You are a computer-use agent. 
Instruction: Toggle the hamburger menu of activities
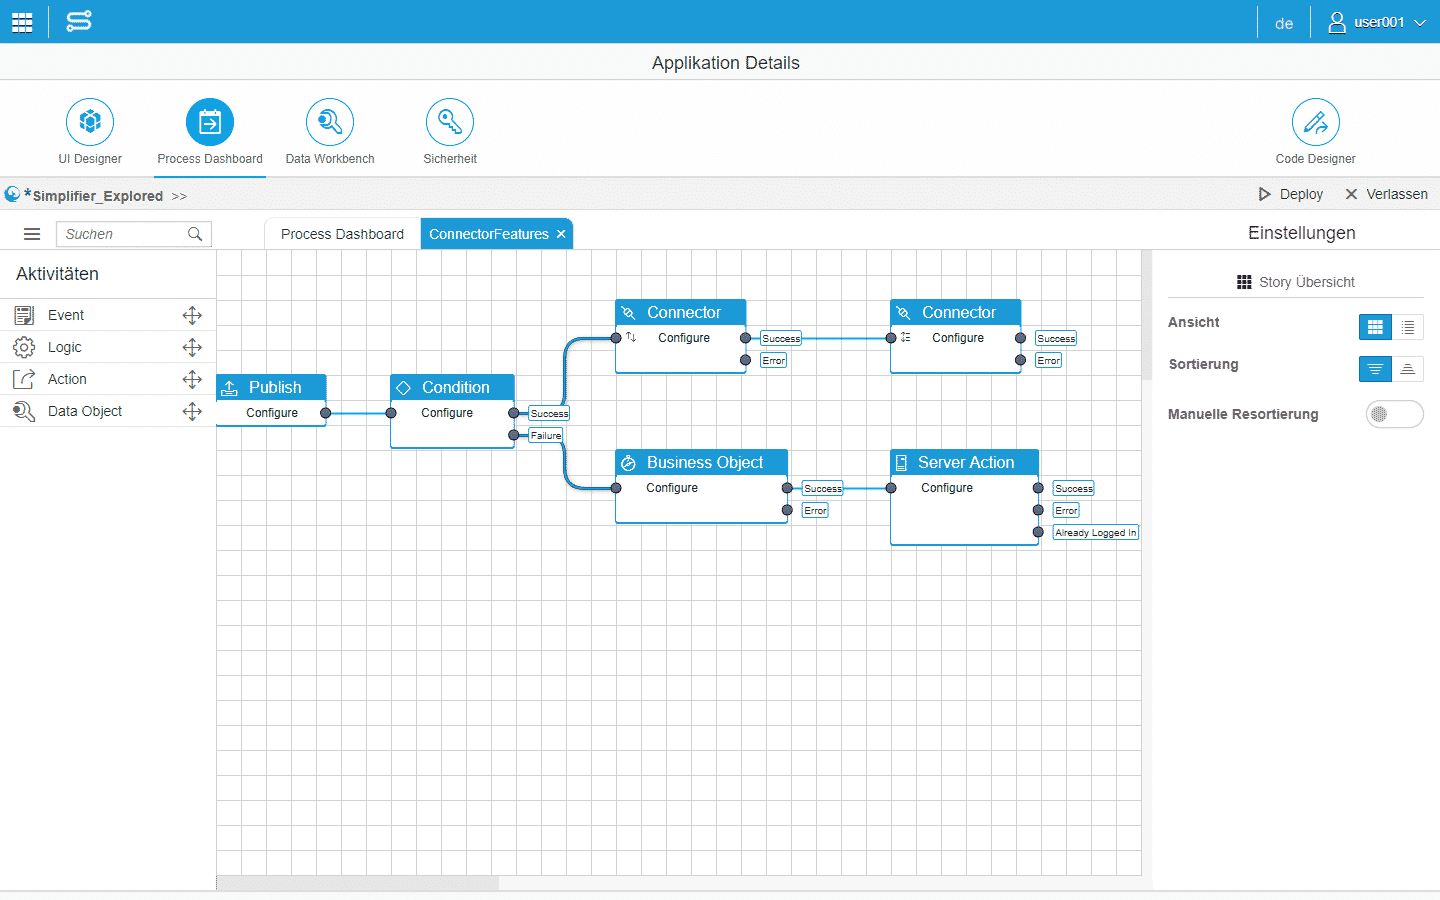(x=32, y=234)
